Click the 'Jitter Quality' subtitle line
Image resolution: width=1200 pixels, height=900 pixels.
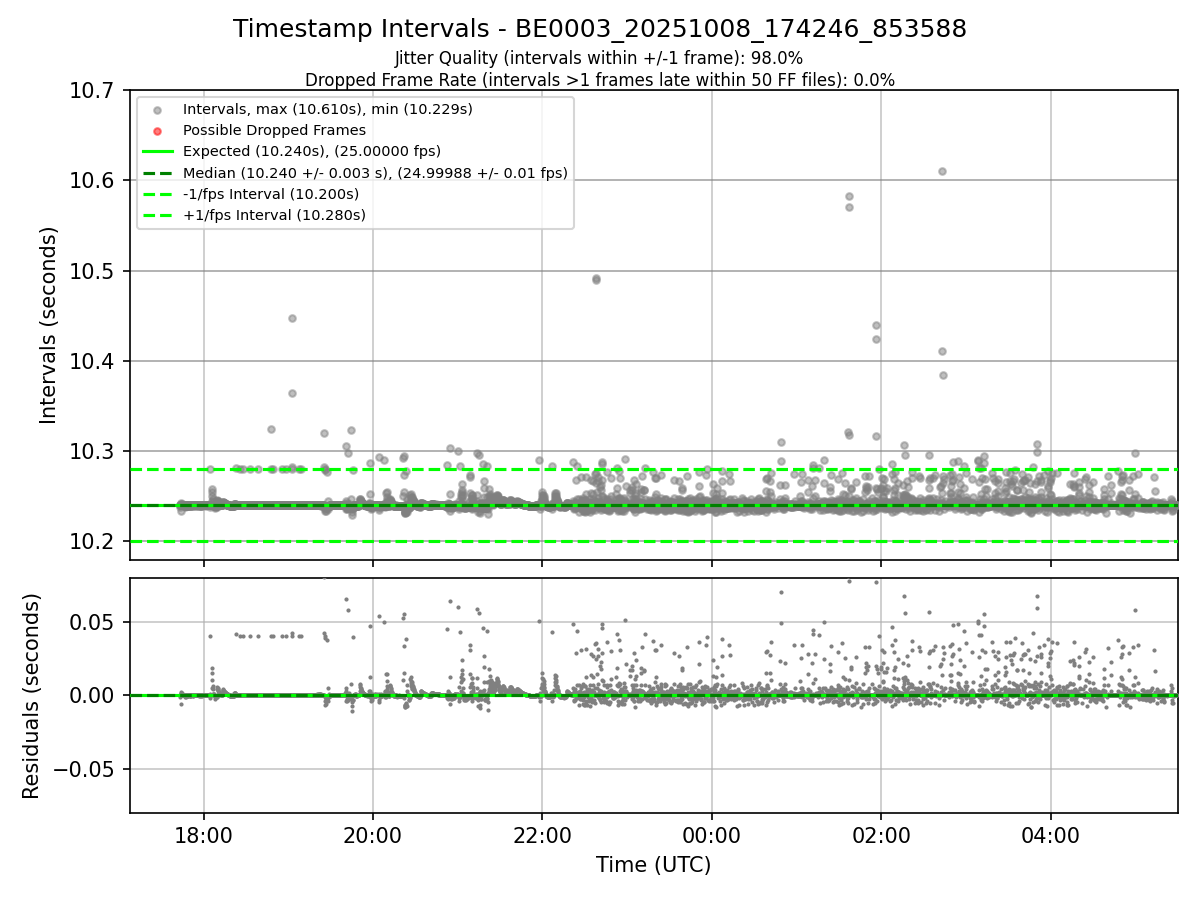coord(599,58)
